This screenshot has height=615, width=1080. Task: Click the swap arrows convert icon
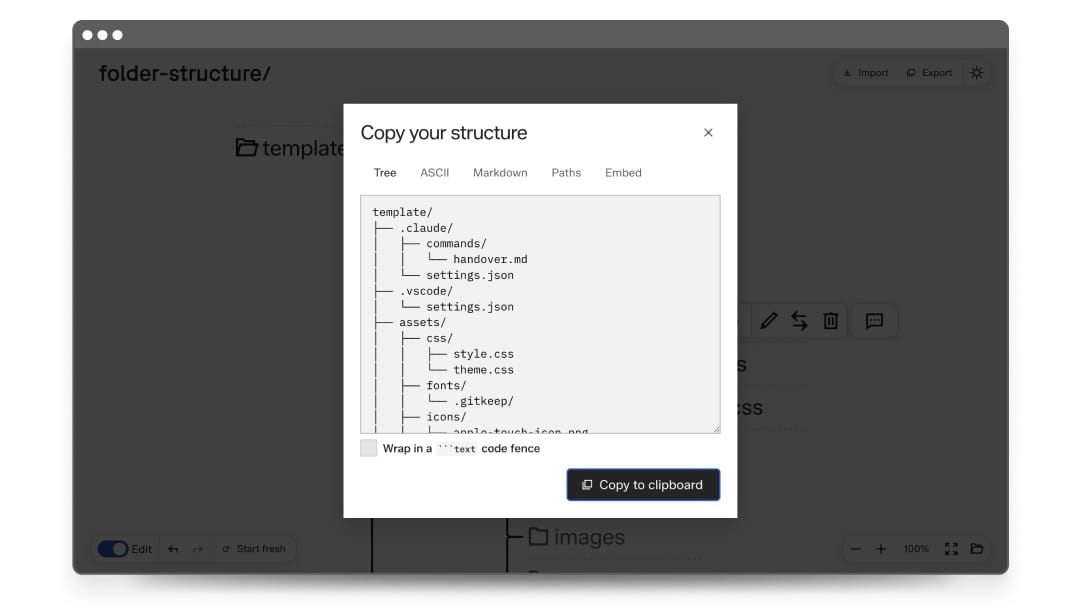coord(800,321)
